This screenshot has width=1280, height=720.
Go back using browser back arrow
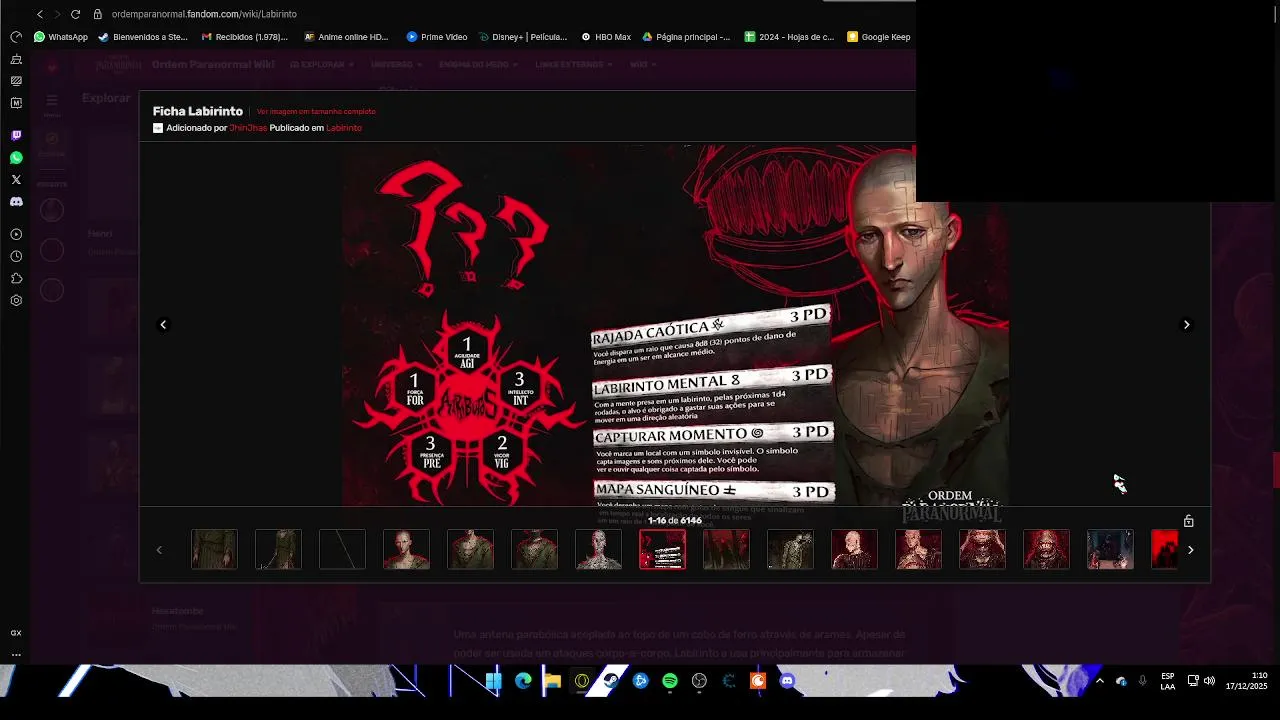point(40,14)
